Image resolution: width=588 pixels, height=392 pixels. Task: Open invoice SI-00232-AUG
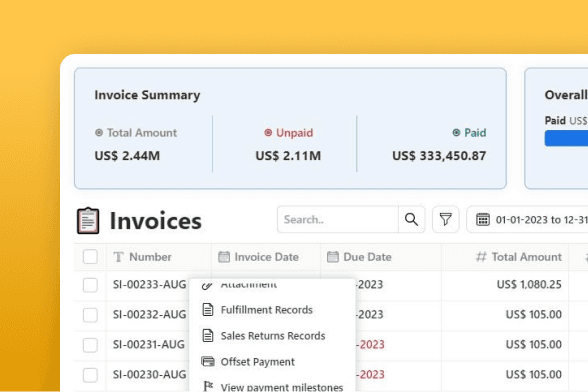coord(149,314)
